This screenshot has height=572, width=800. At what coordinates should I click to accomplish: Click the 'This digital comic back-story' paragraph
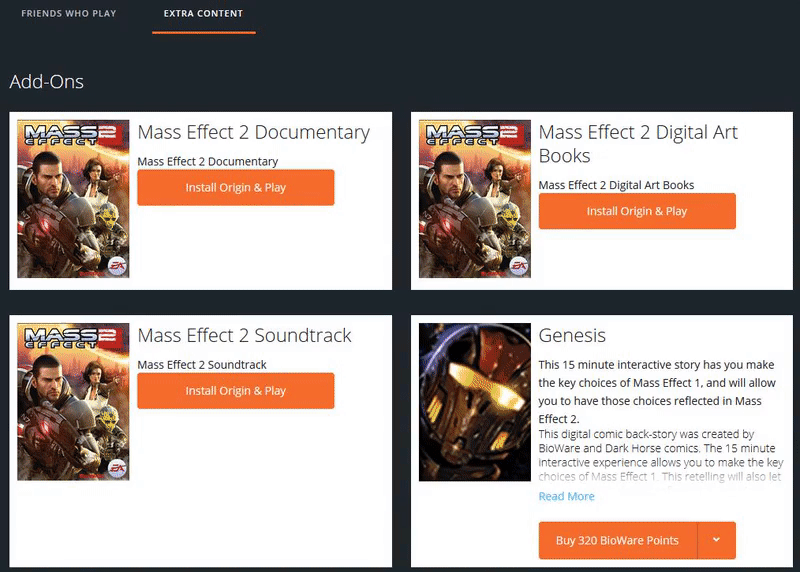661,455
